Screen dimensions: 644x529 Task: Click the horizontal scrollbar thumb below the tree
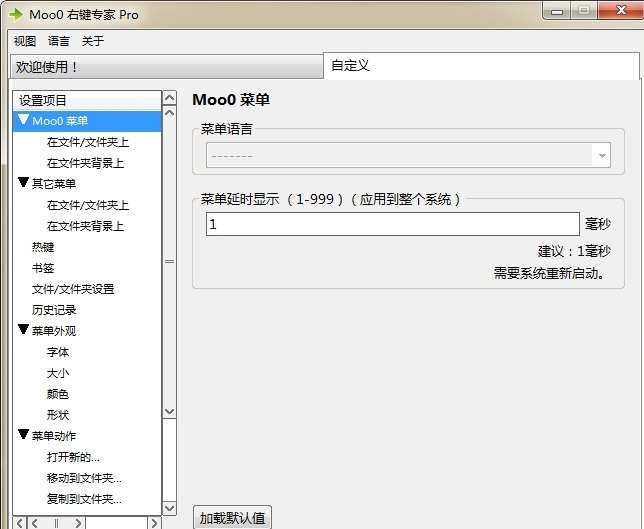click(56, 523)
